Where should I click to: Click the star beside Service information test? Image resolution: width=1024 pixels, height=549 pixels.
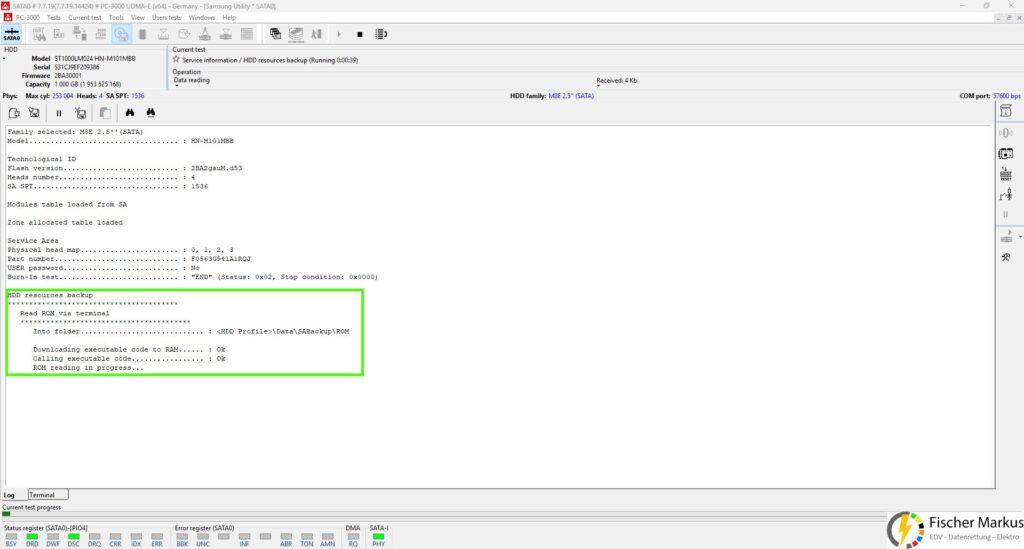[x=176, y=59]
